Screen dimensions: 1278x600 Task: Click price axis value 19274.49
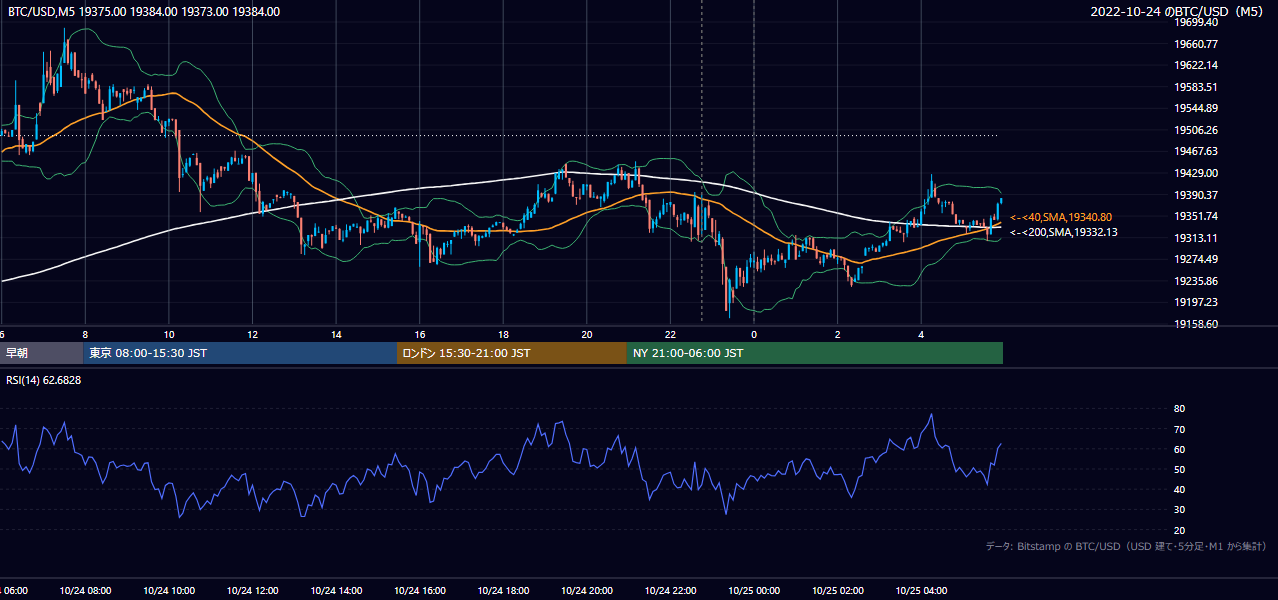coord(1196,259)
